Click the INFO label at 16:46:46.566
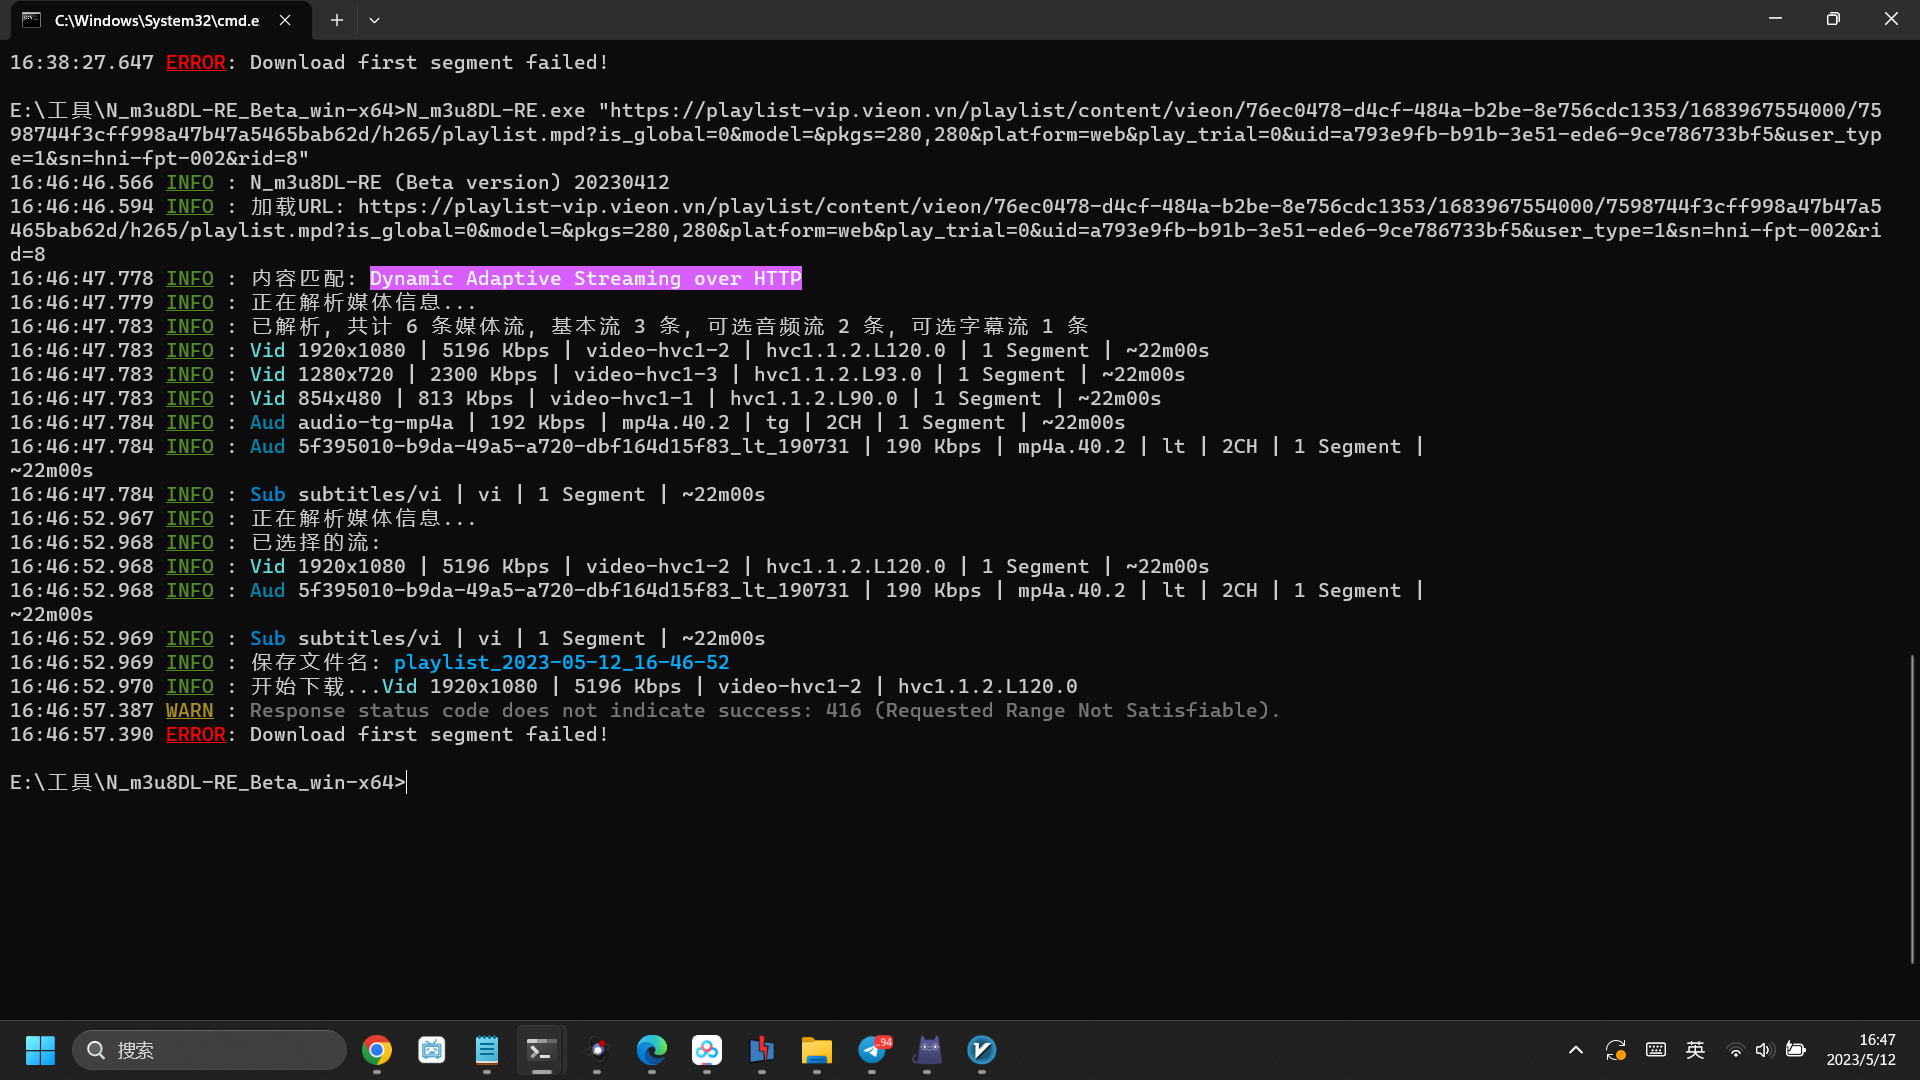Image resolution: width=1920 pixels, height=1080 pixels. pos(189,183)
